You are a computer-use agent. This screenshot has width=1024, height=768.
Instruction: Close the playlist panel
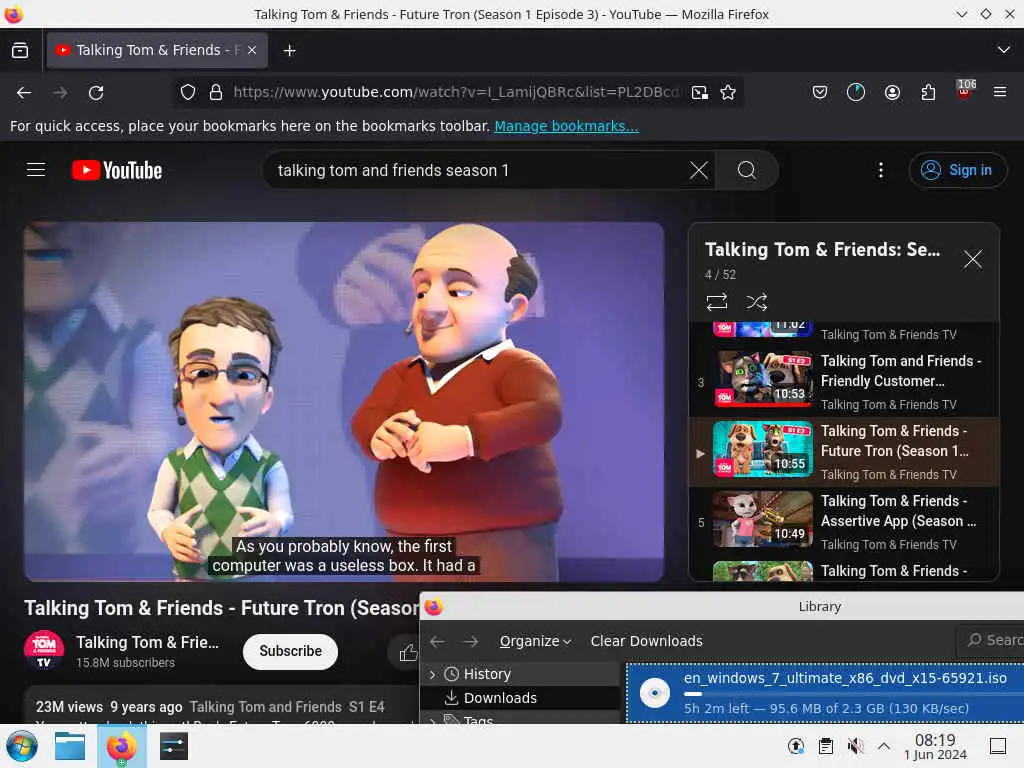[x=972, y=259]
